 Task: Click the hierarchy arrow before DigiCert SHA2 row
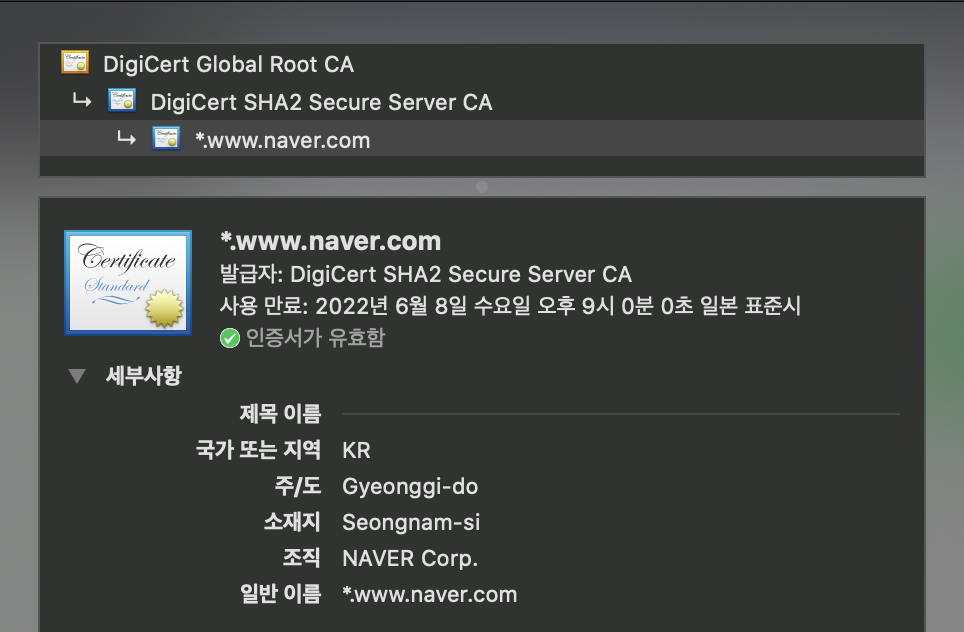point(82,100)
